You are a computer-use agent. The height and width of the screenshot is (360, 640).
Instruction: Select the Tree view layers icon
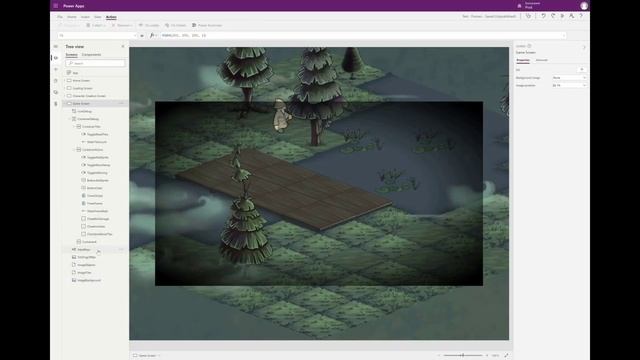[x=56, y=58]
